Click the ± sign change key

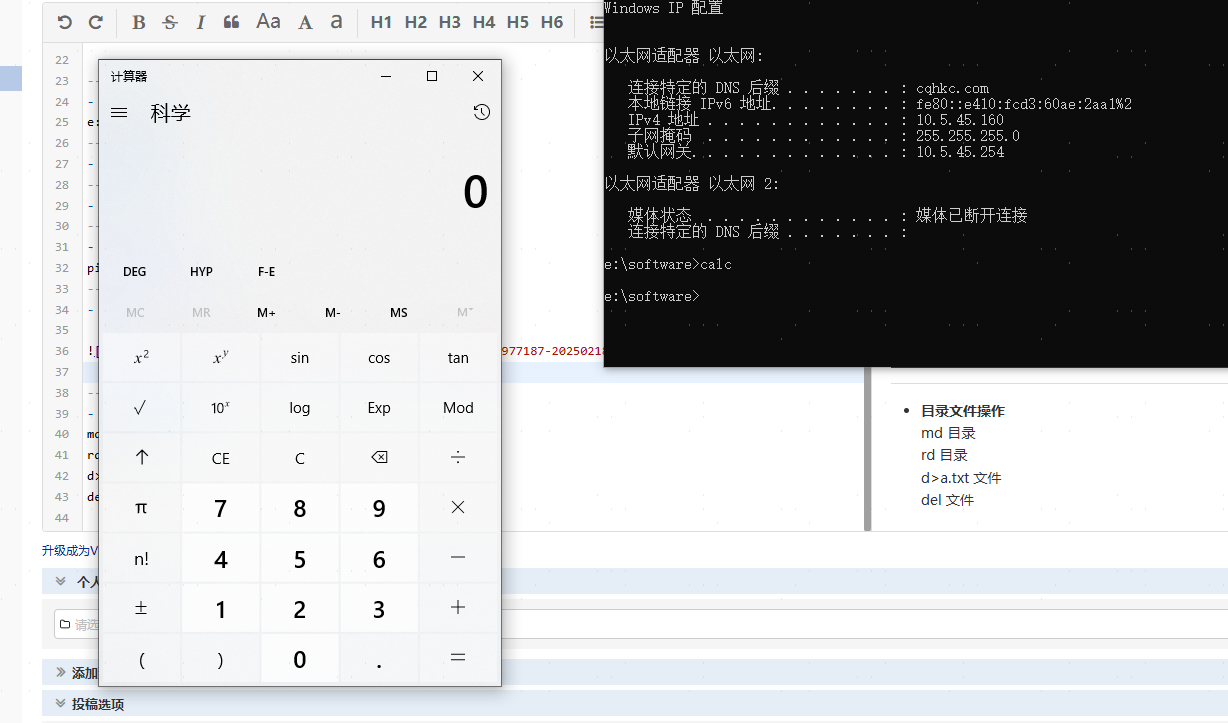142,609
